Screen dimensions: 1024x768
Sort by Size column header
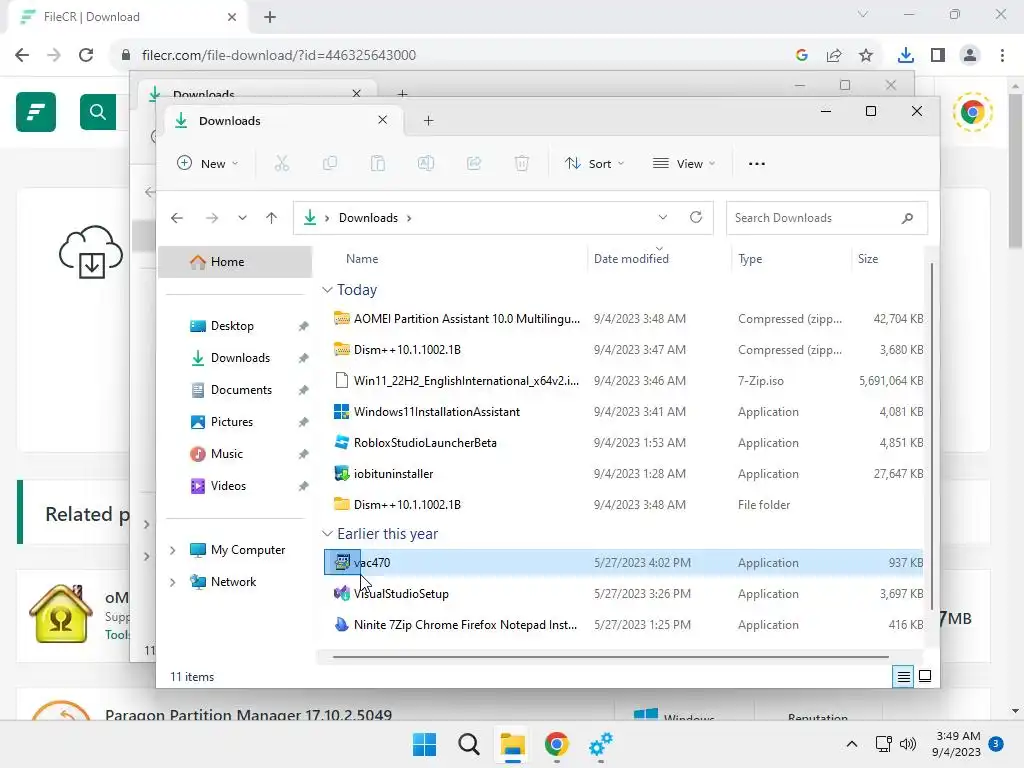(x=867, y=259)
